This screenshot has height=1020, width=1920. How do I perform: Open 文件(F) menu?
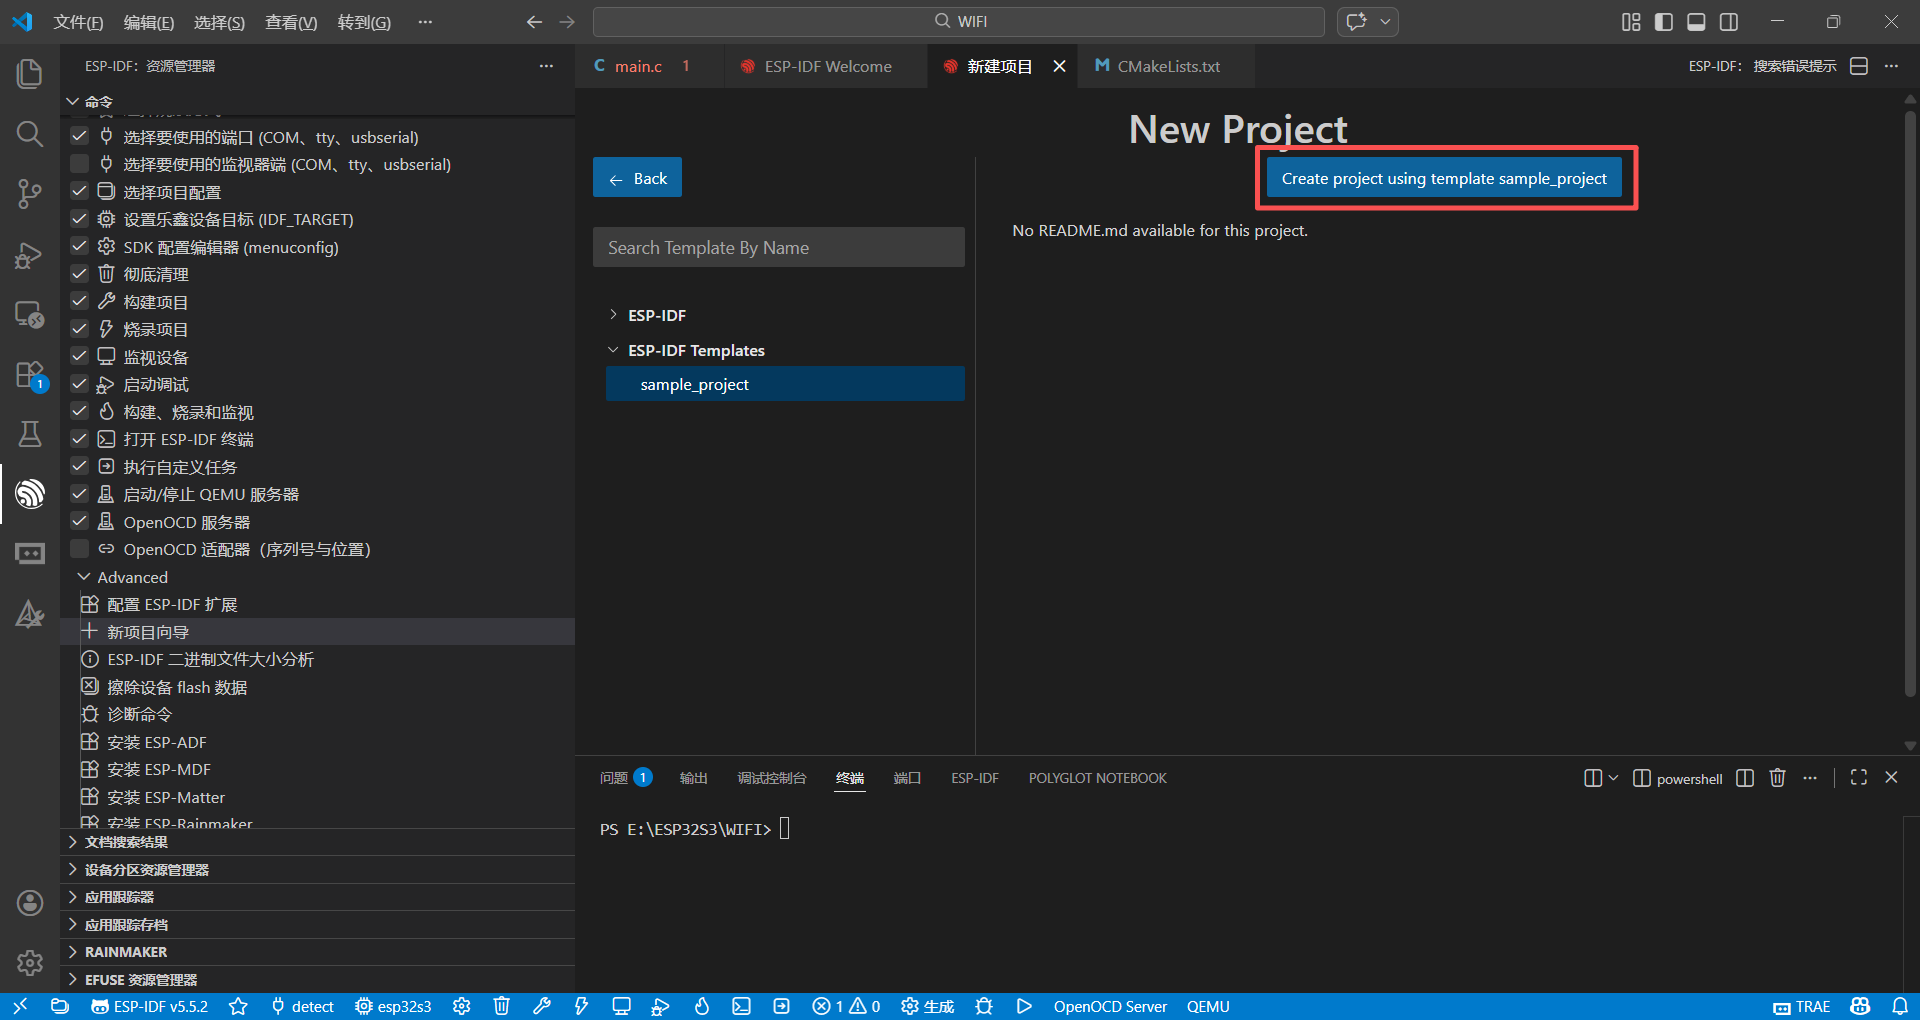pyautogui.click(x=78, y=22)
